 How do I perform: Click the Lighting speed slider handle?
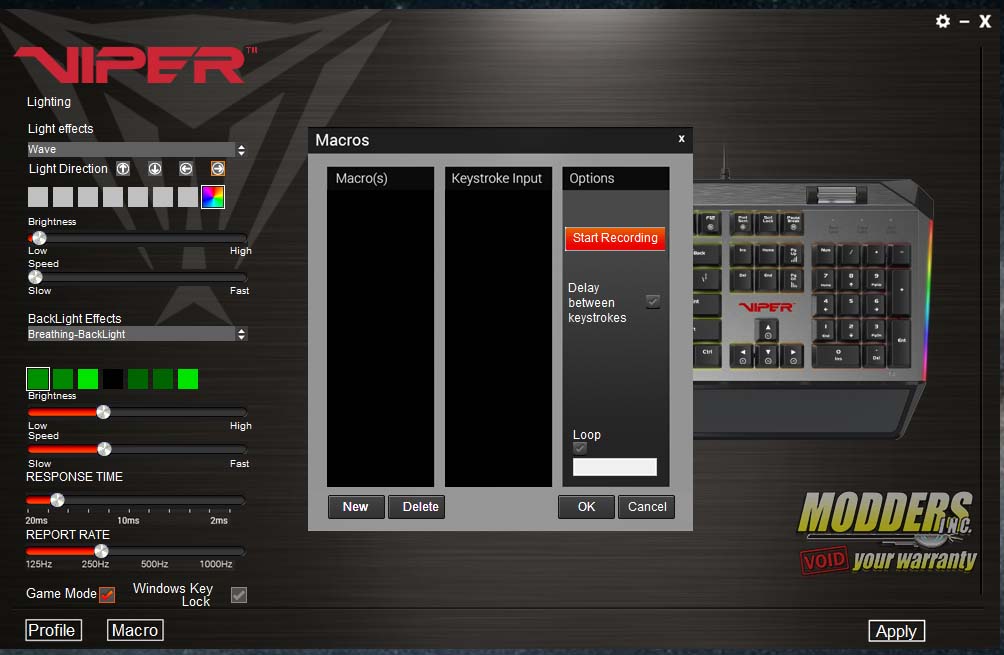[35, 277]
